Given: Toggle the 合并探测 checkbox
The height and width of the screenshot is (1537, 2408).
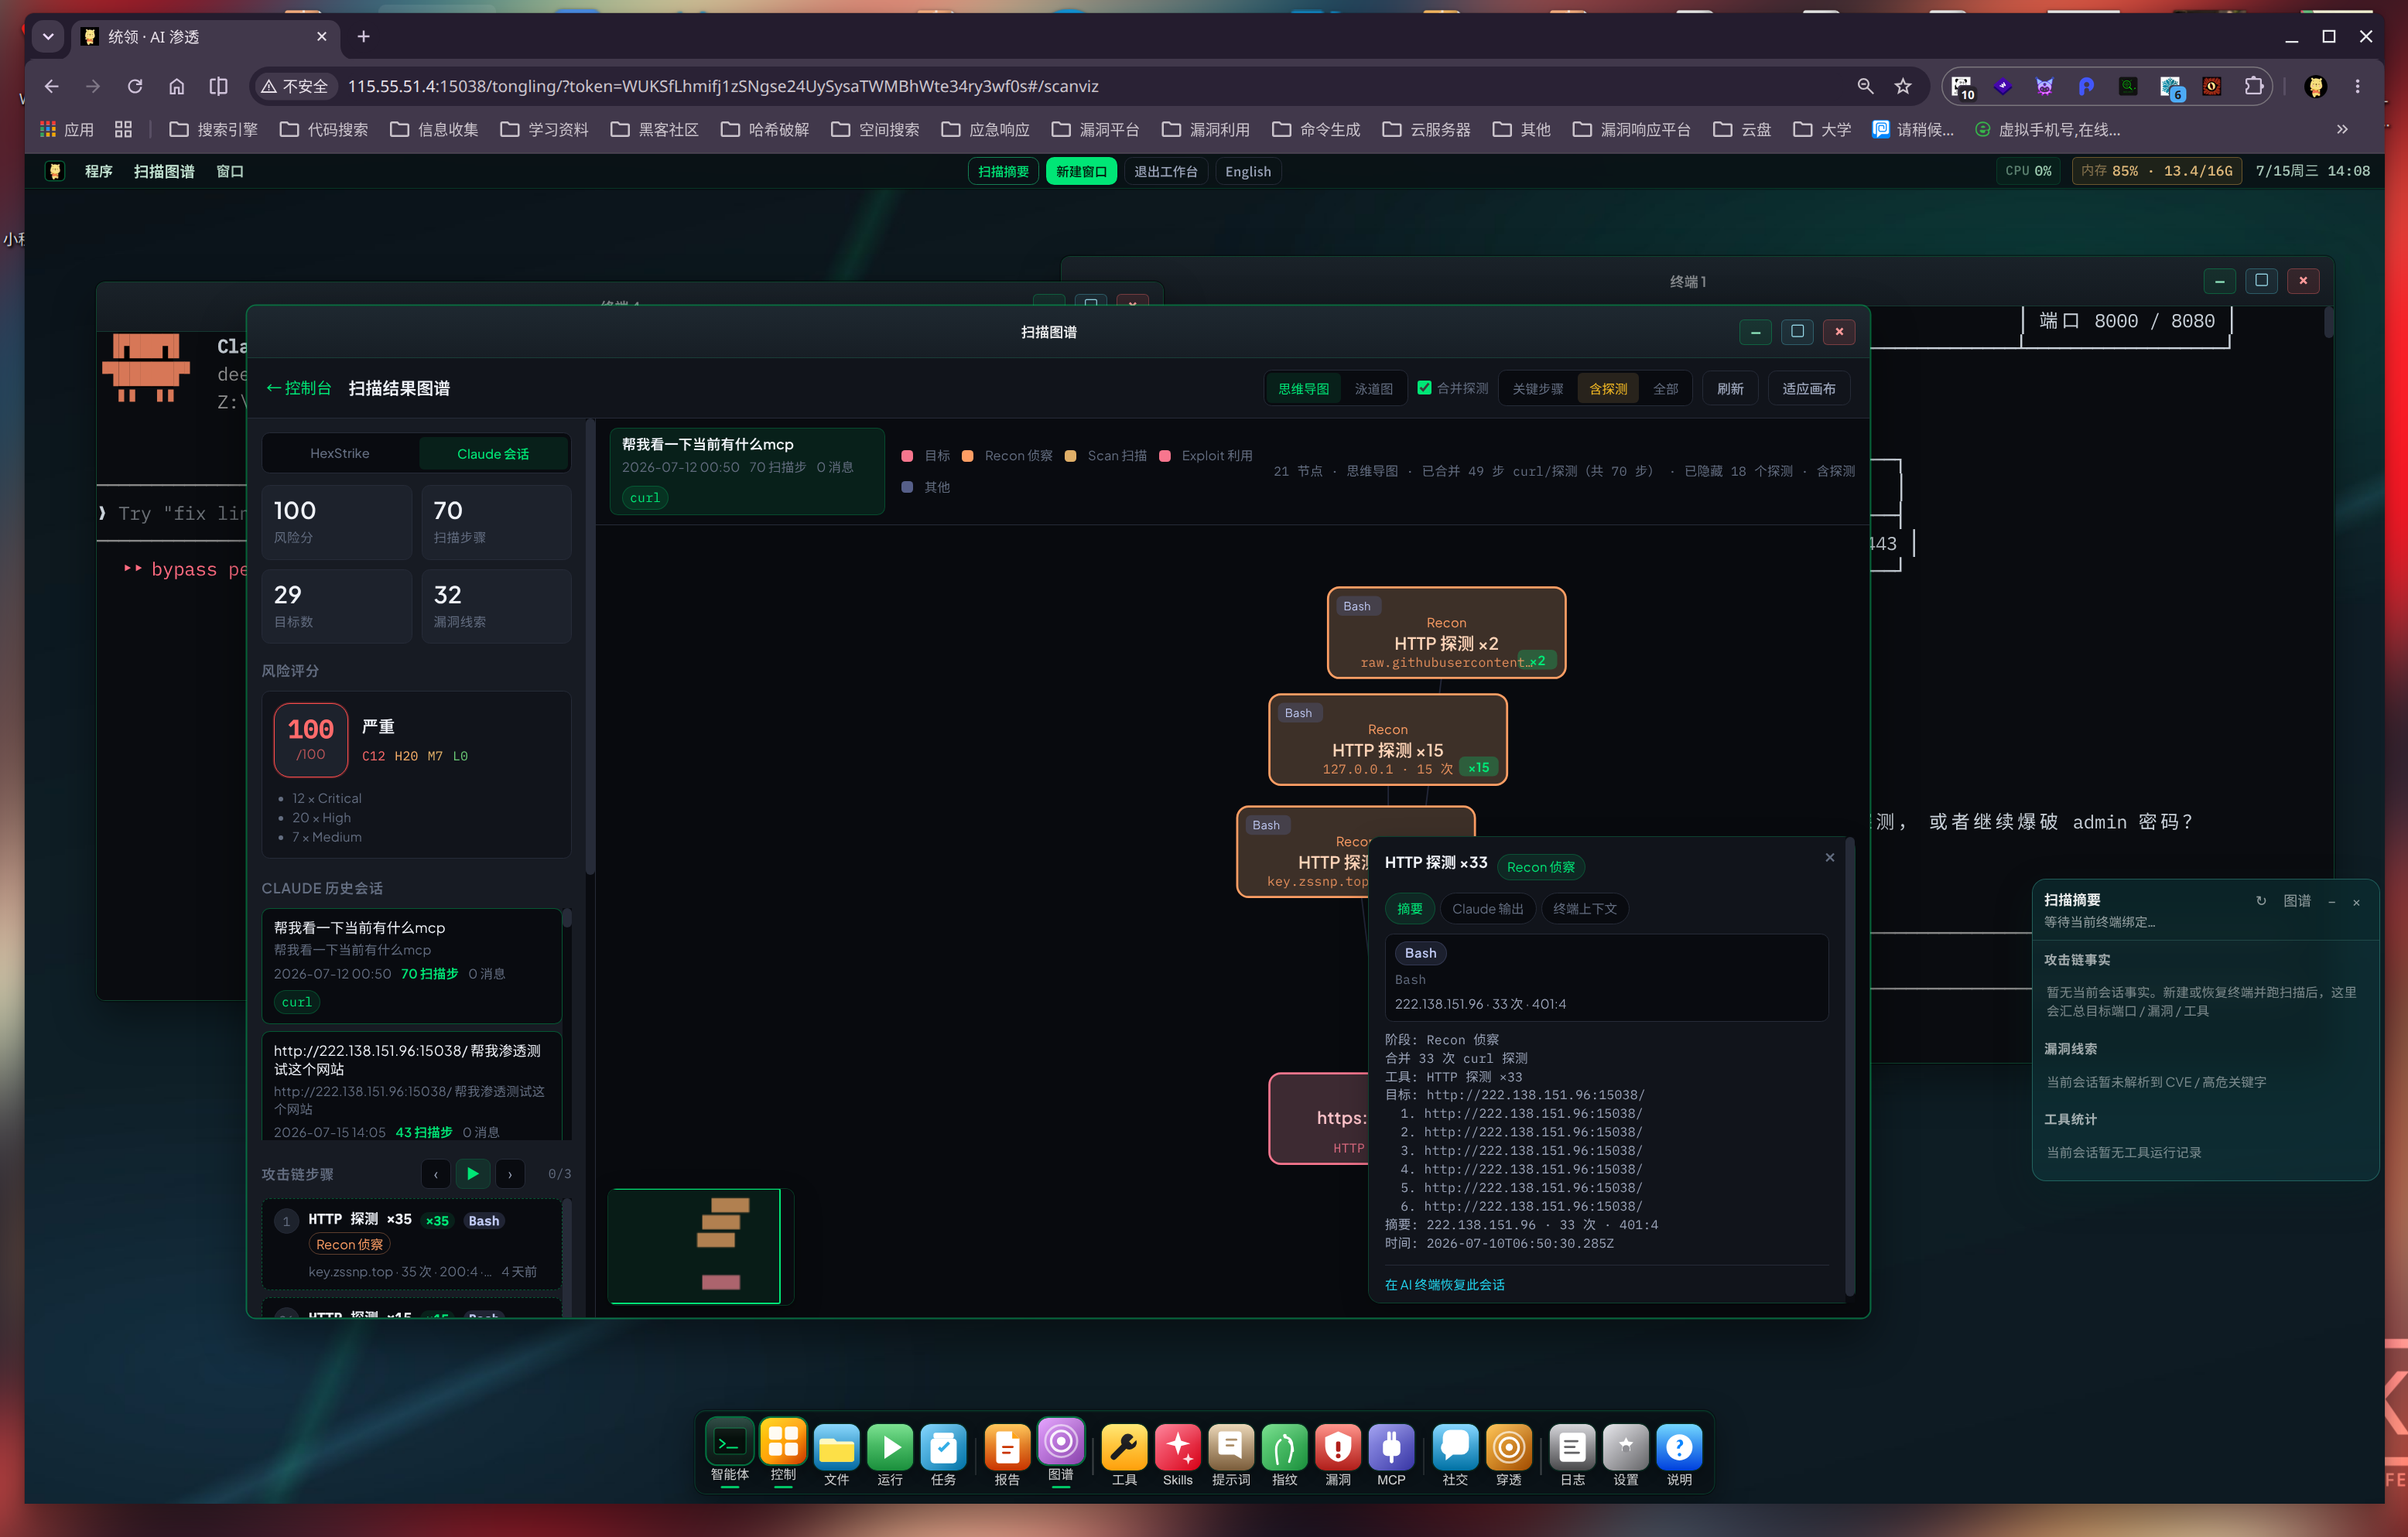Looking at the screenshot, I should click(1424, 388).
